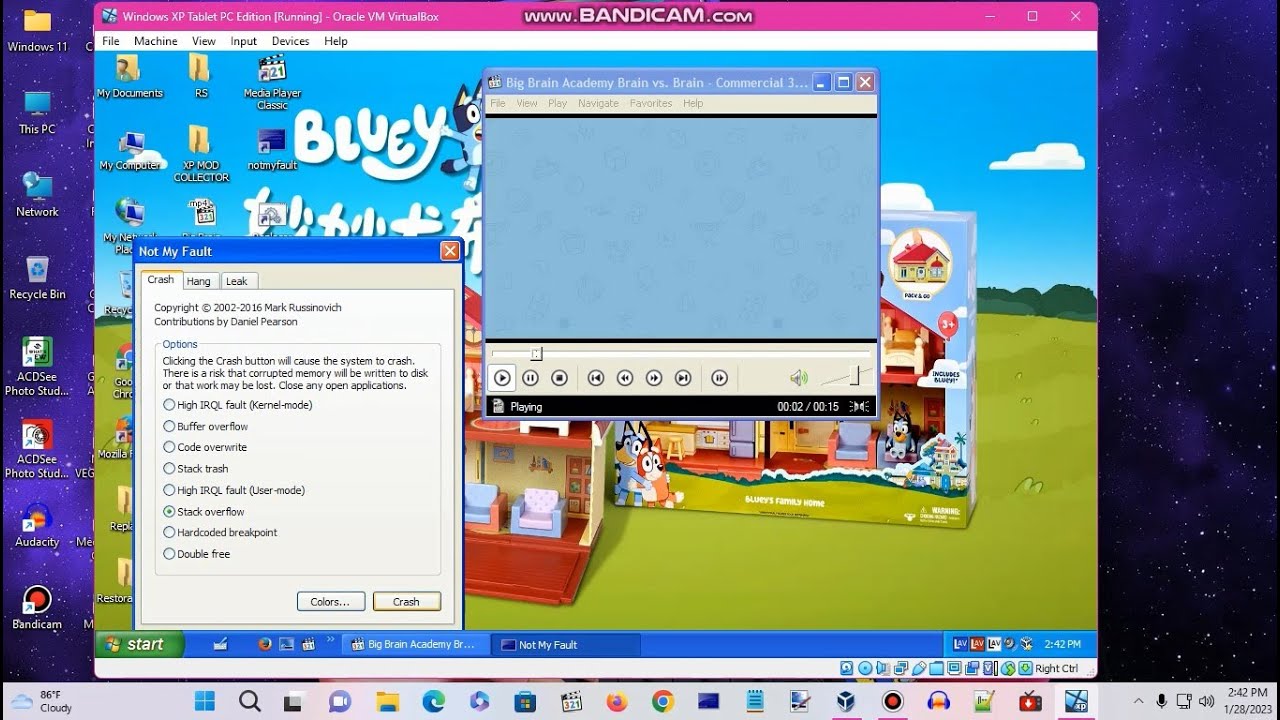Select the XP MOD COLLECTOR folder
Screen dimensions: 1280x720
tap(201, 156)
